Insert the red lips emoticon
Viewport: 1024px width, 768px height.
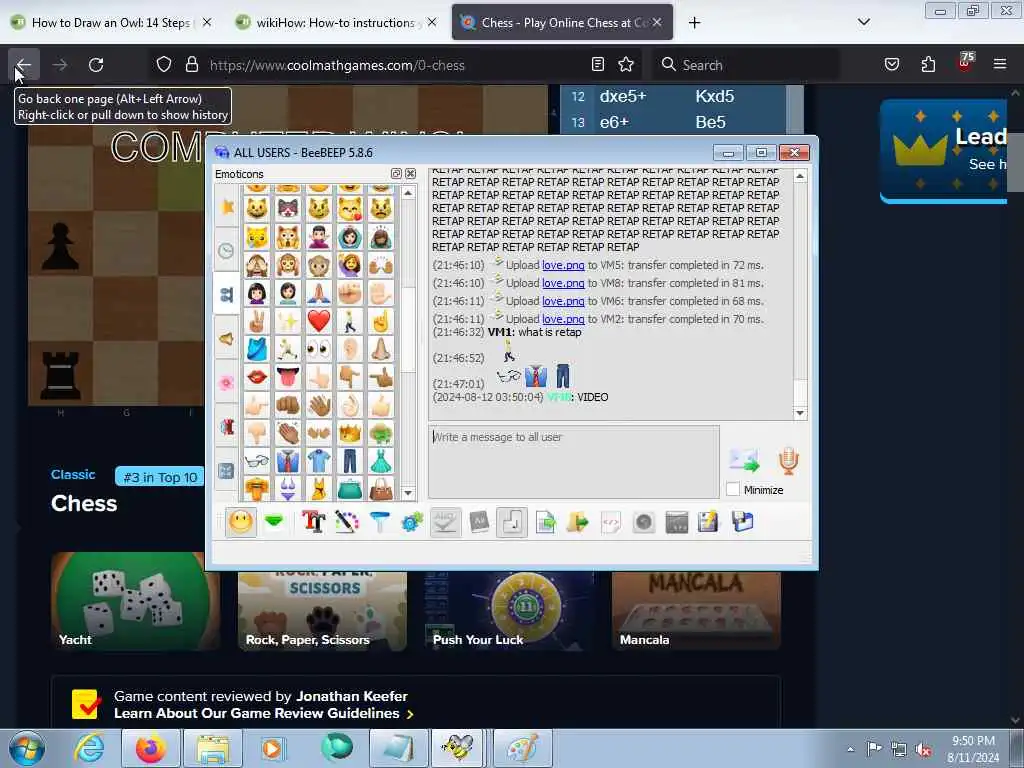257,377
